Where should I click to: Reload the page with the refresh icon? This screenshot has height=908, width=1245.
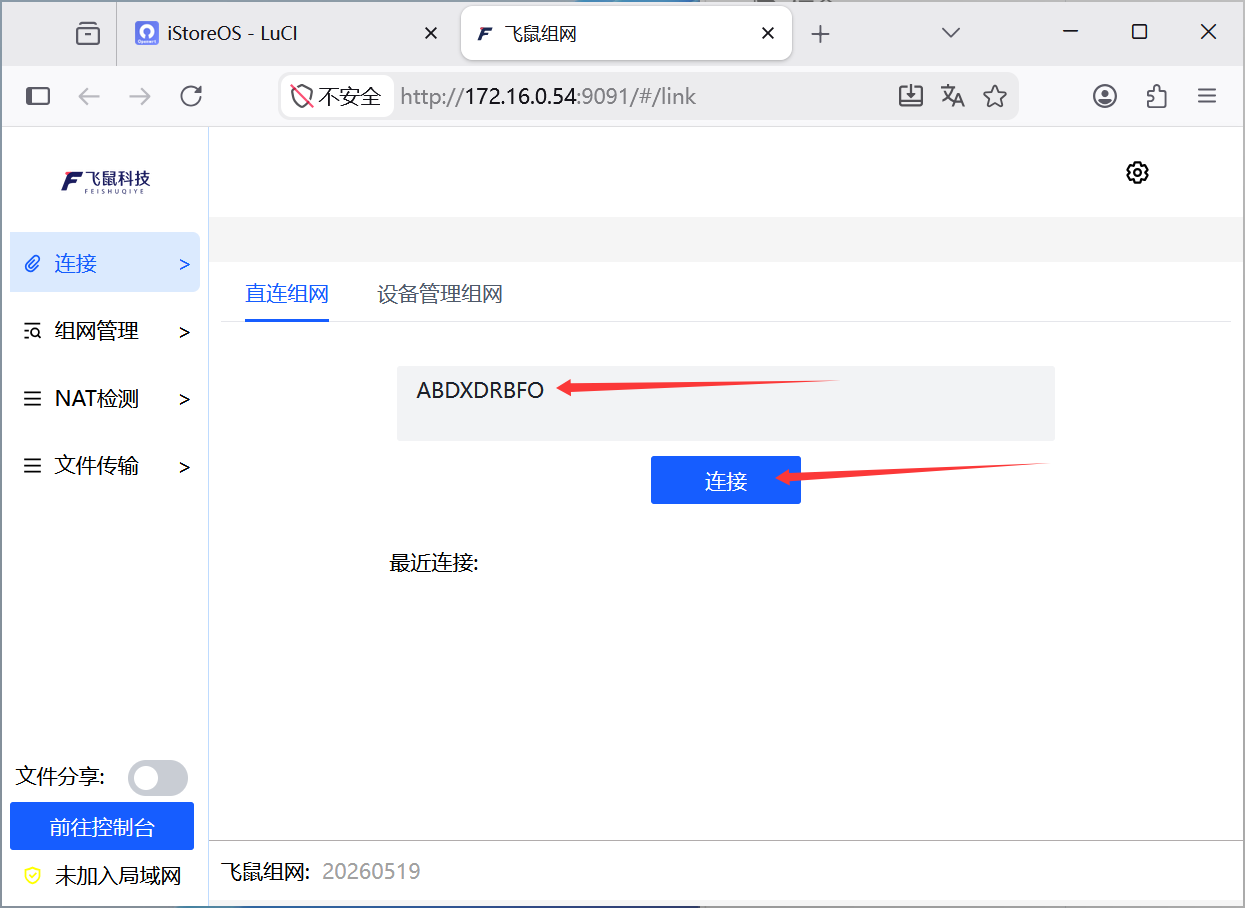191,96
